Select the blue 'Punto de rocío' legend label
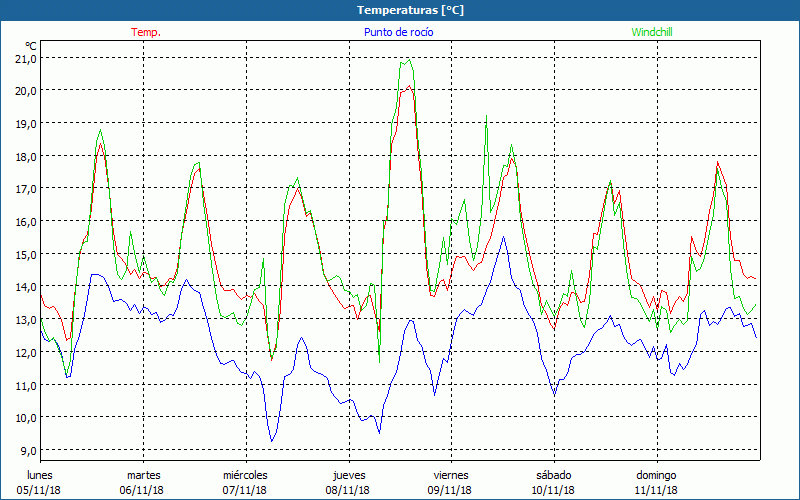Viewport: 800px width, 500px height. pos(398,32)
